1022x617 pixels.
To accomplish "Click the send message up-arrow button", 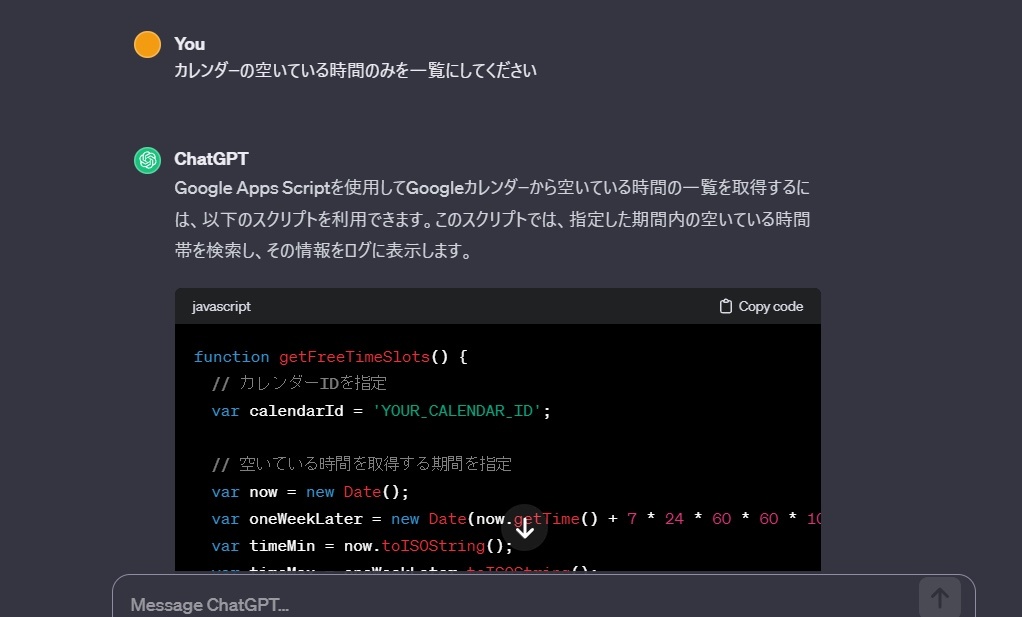I will pyautogui.click(x=938, y=597).
